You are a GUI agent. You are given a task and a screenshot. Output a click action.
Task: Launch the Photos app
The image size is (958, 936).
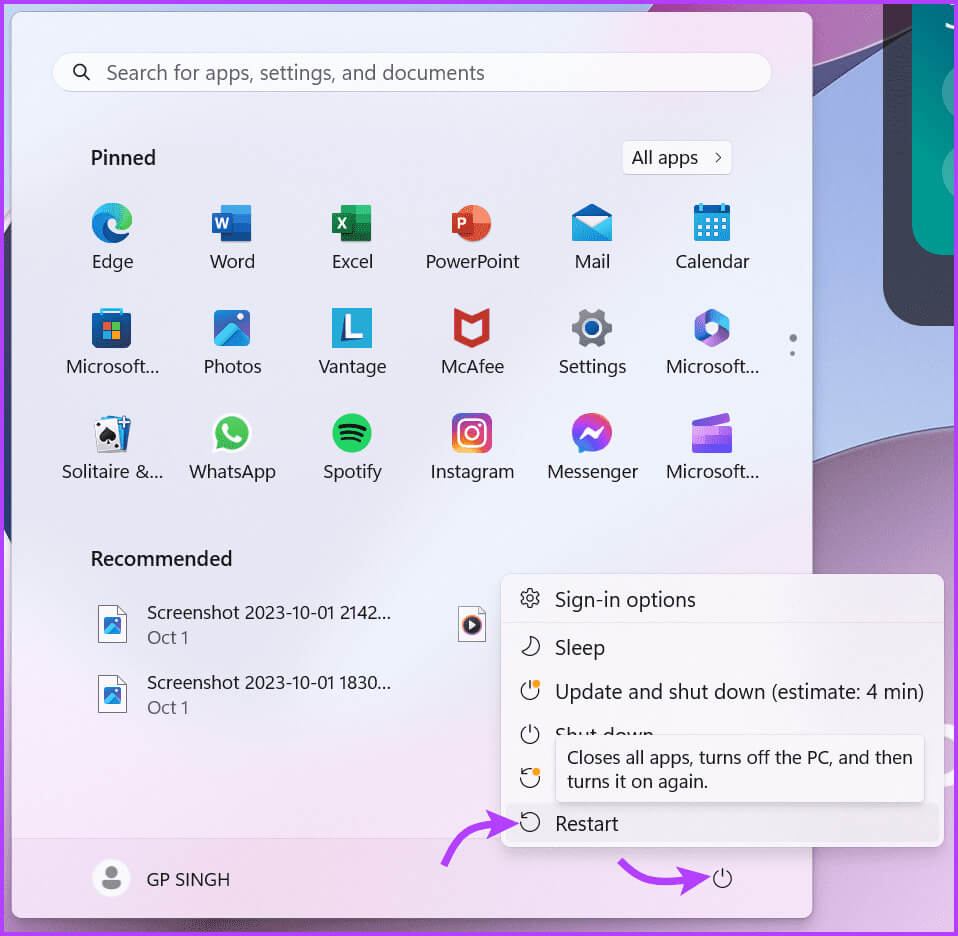(x=232, y=341)
